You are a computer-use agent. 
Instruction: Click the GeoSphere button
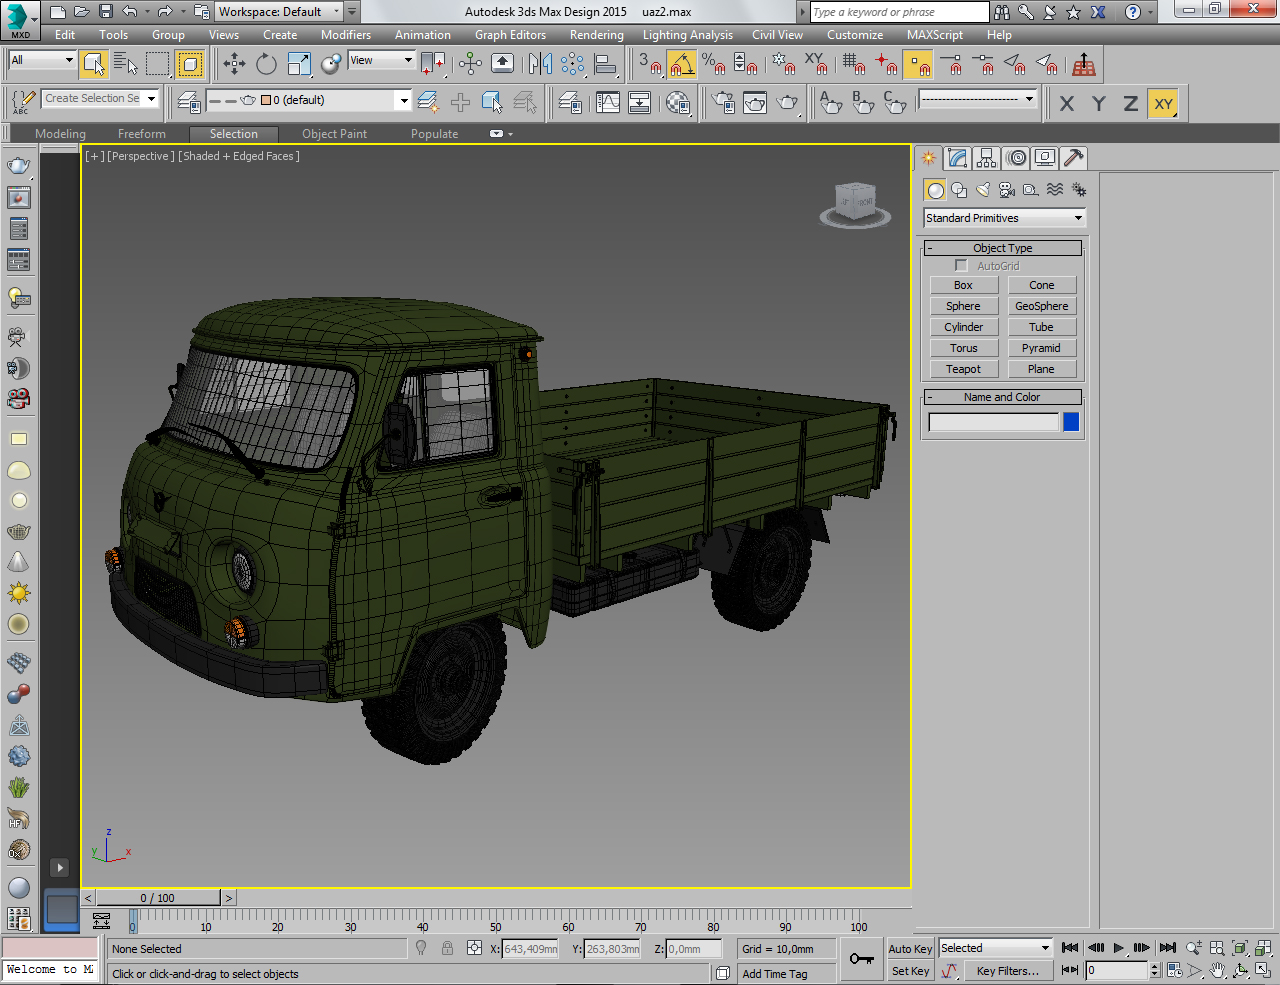(1041, 306)
